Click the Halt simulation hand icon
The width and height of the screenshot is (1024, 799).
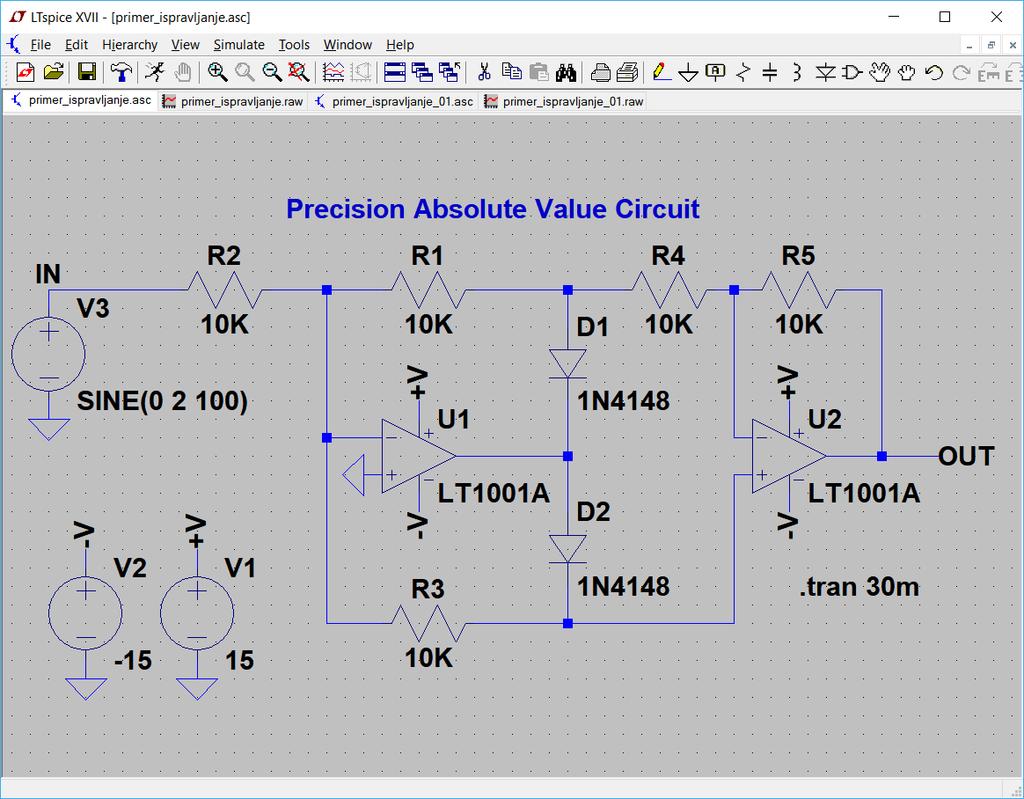[183, 72]
